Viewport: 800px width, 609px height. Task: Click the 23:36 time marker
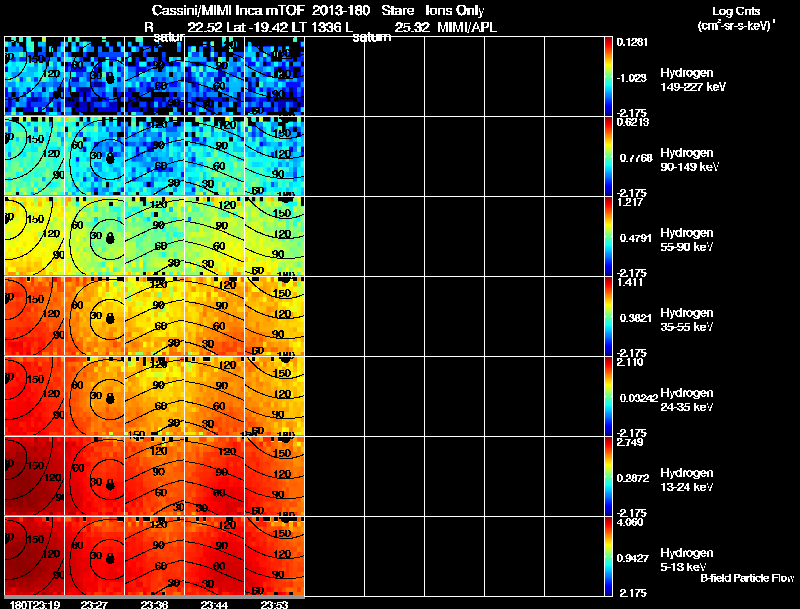coord(154,604)
